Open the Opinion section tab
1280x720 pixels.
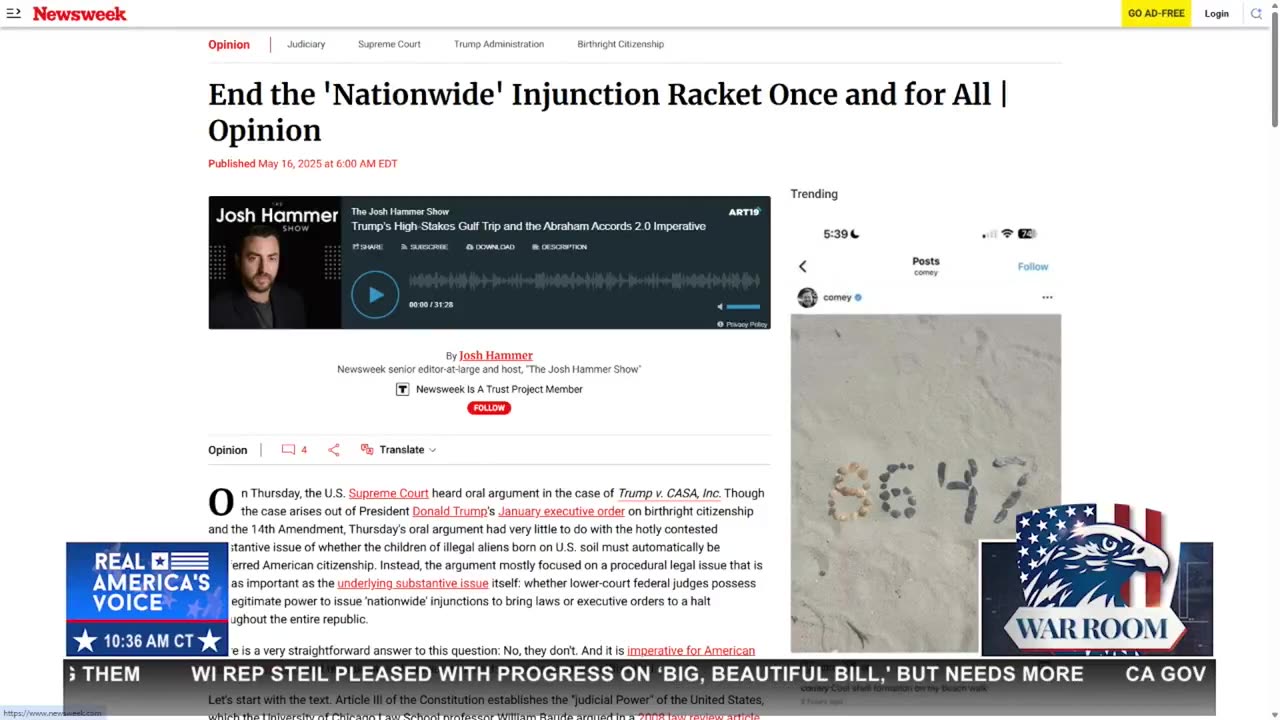pos(229,44)
